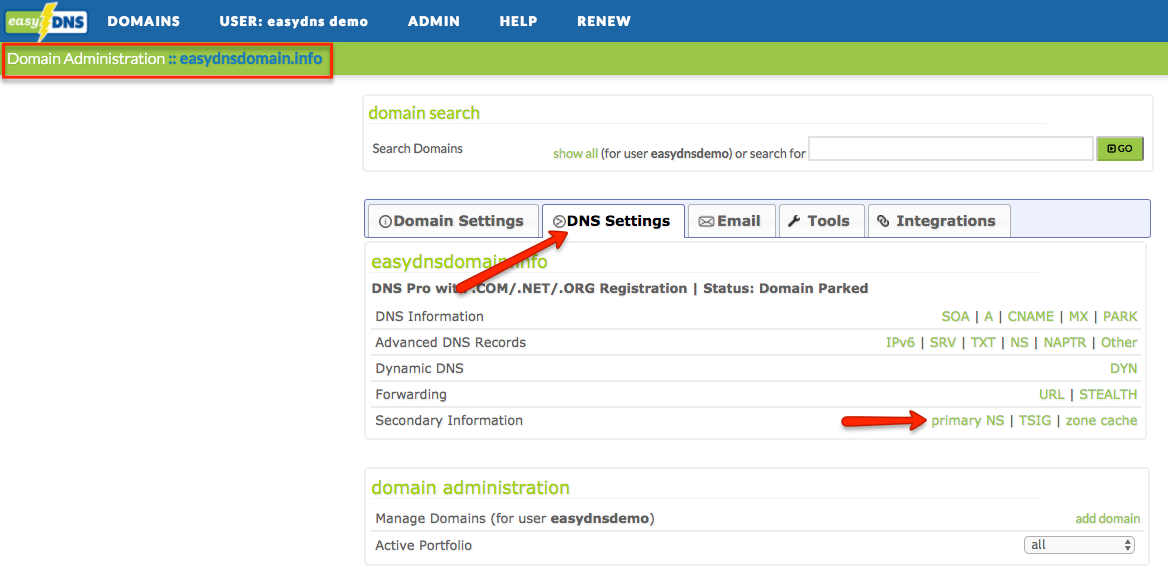Open the HELP menu

(518, 20)
